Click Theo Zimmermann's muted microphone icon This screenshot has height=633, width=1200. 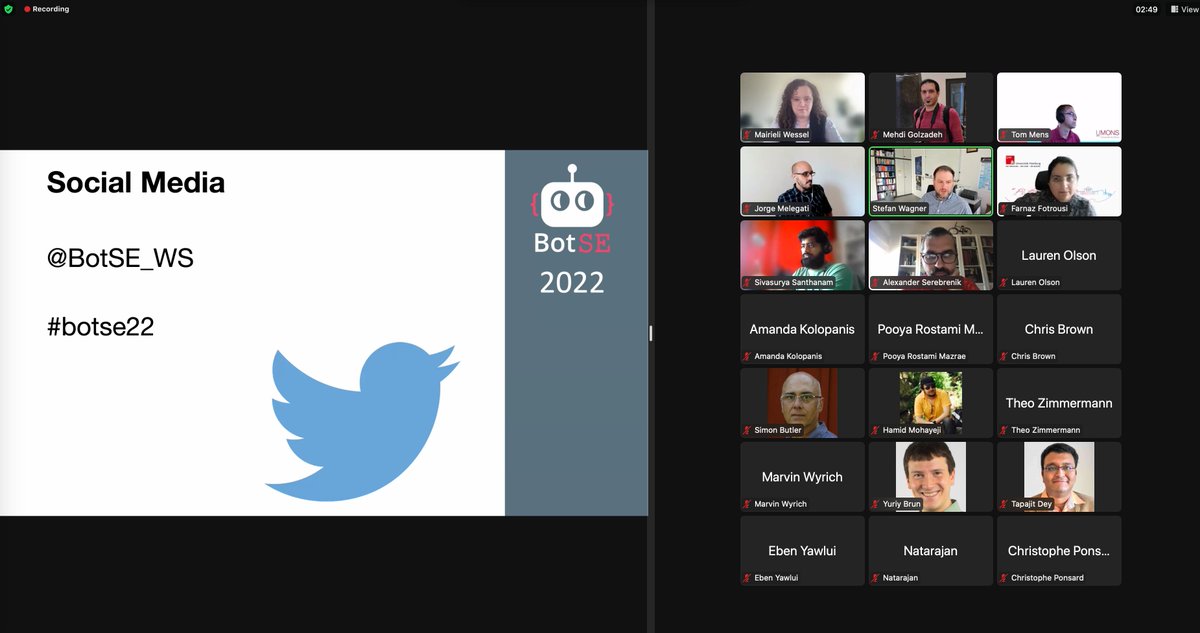[1003, 431]
